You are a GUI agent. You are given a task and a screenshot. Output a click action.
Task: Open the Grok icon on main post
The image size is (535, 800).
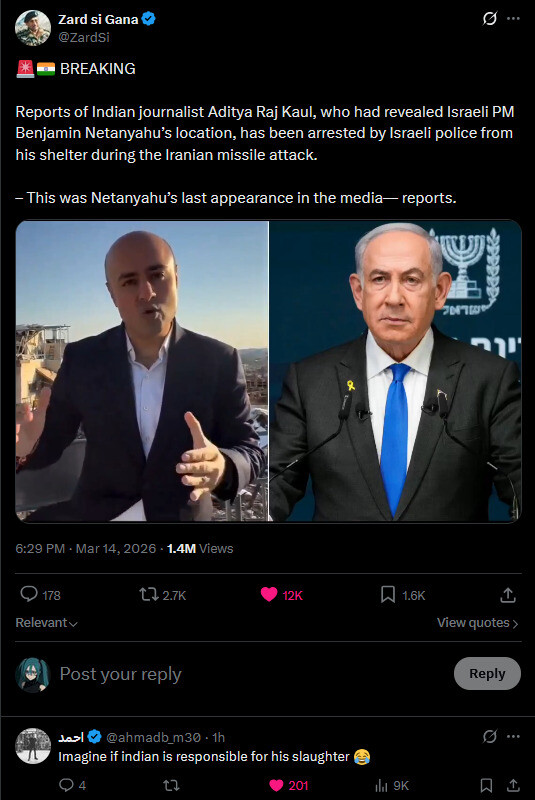(490, 19)
